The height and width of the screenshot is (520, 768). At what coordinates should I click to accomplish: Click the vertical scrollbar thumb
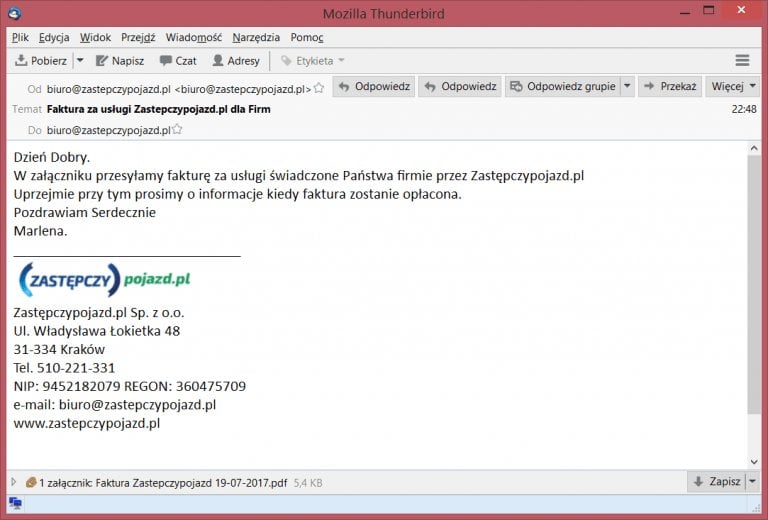[754, 284]
